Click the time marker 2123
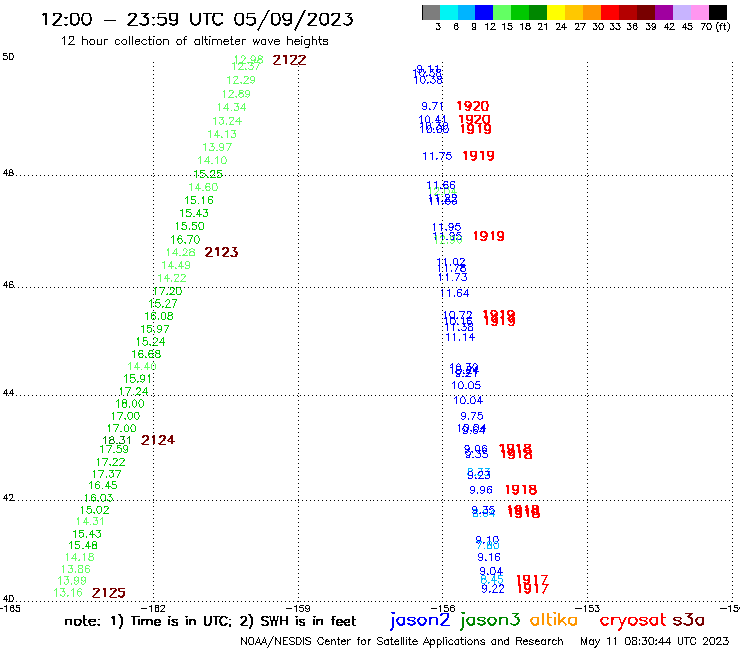This screenshot has width=740, height=650. point(221,252)
